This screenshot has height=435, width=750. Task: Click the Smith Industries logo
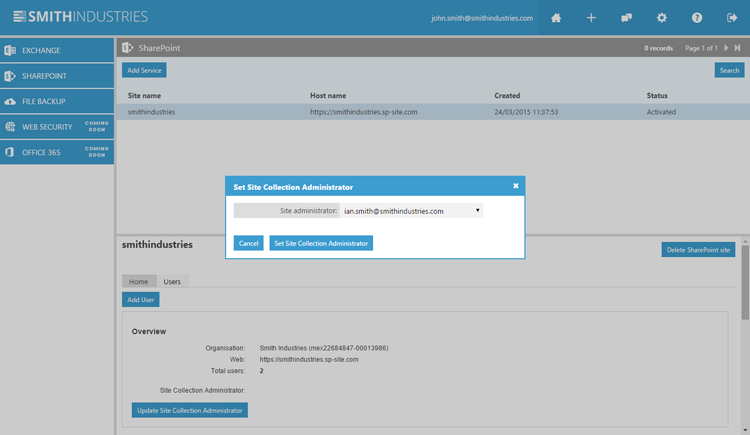click(80, 17)
